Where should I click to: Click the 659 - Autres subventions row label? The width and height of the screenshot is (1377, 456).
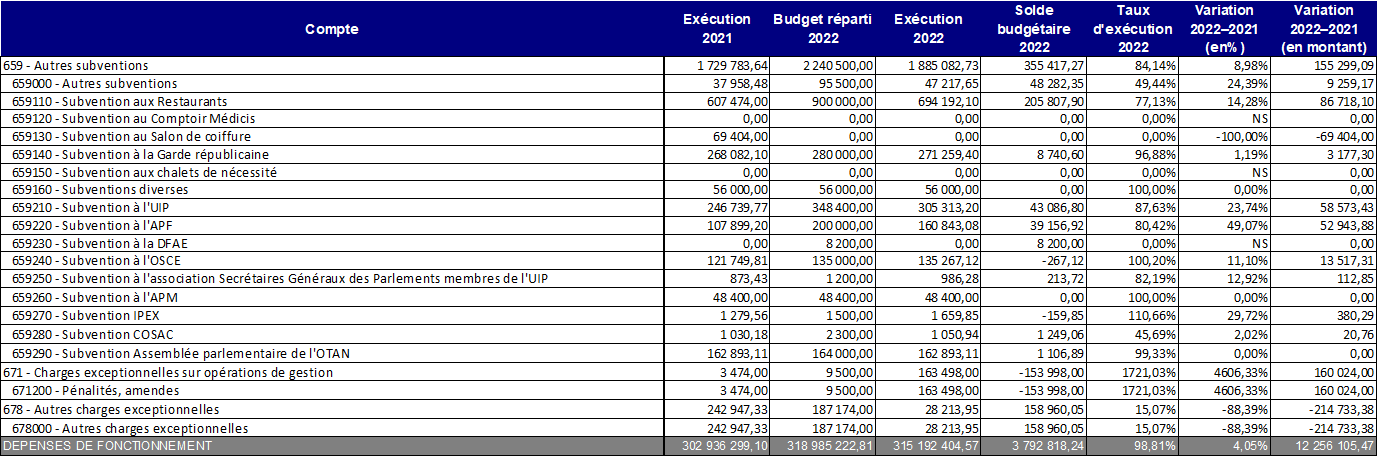[x=76, y=66]
